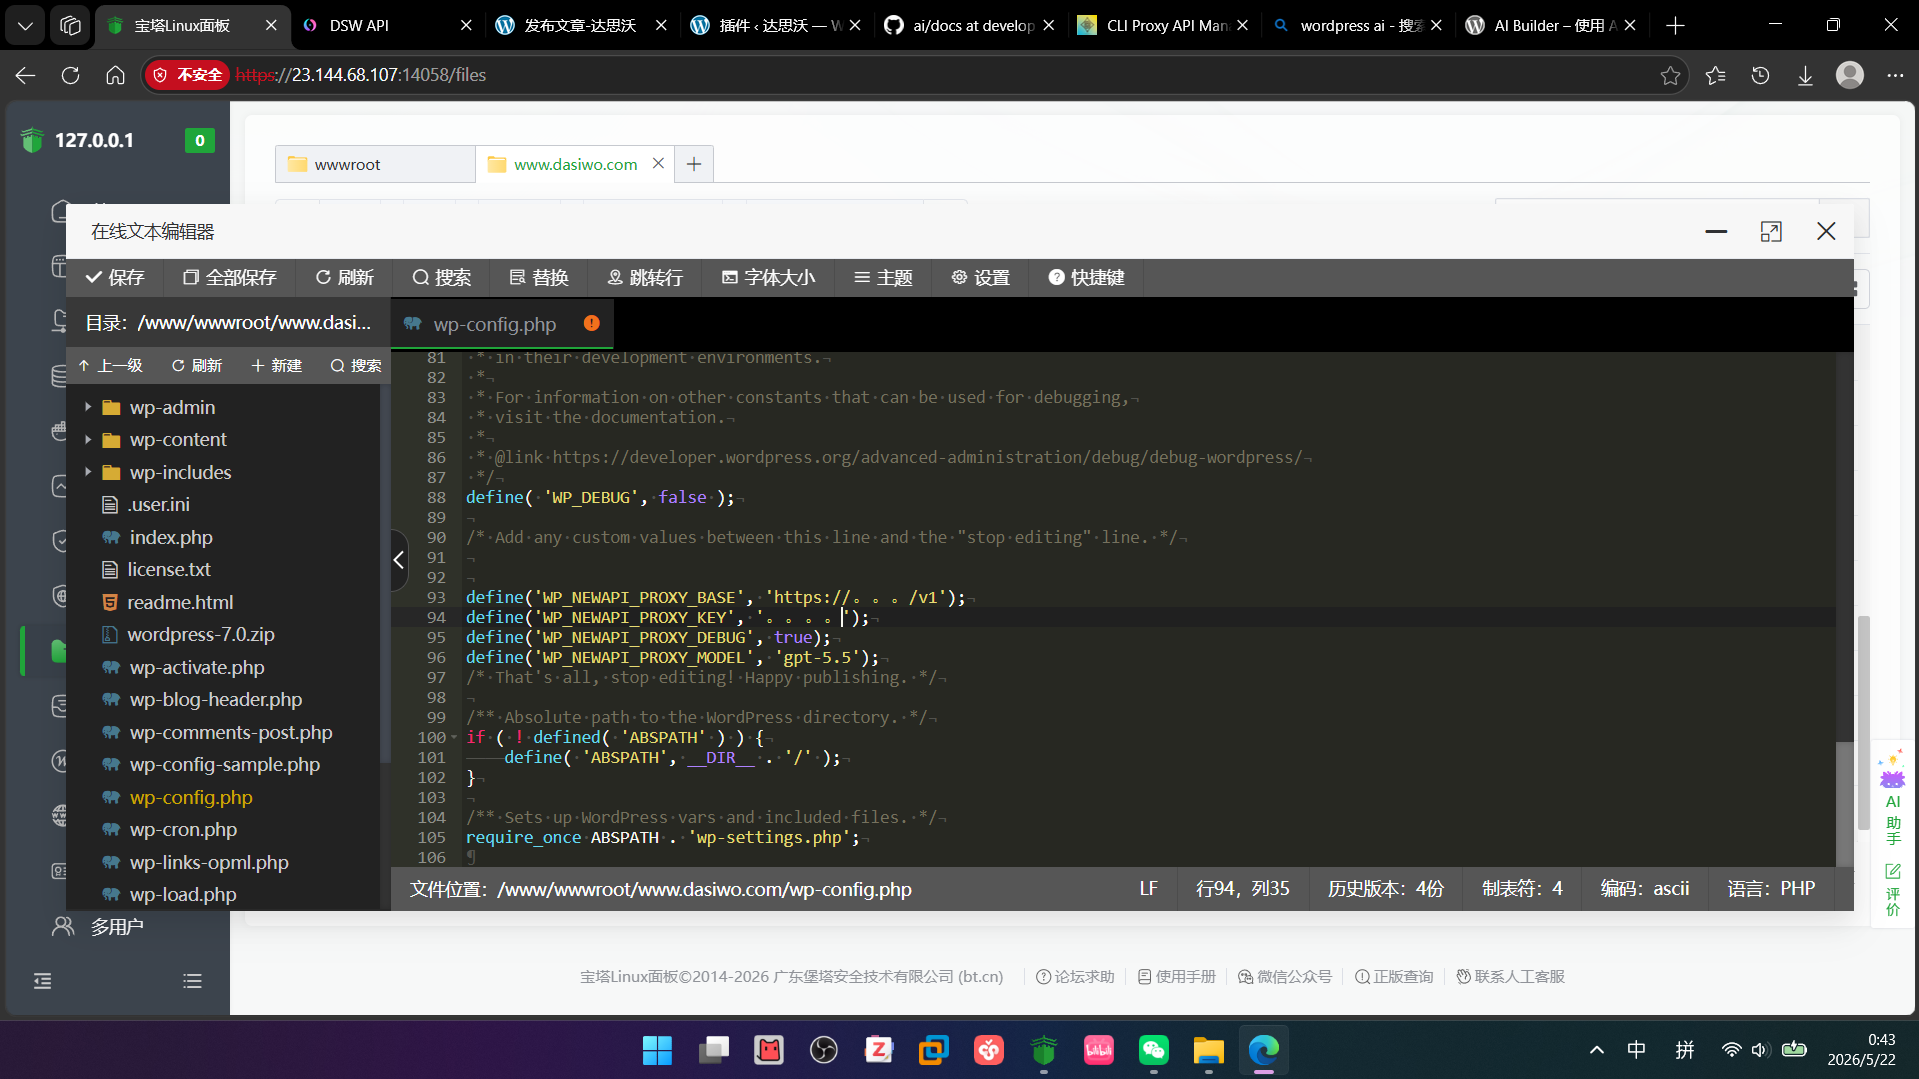
Task: Expand the wp-admin folder arrow
Action: click(x=88, y=407)
